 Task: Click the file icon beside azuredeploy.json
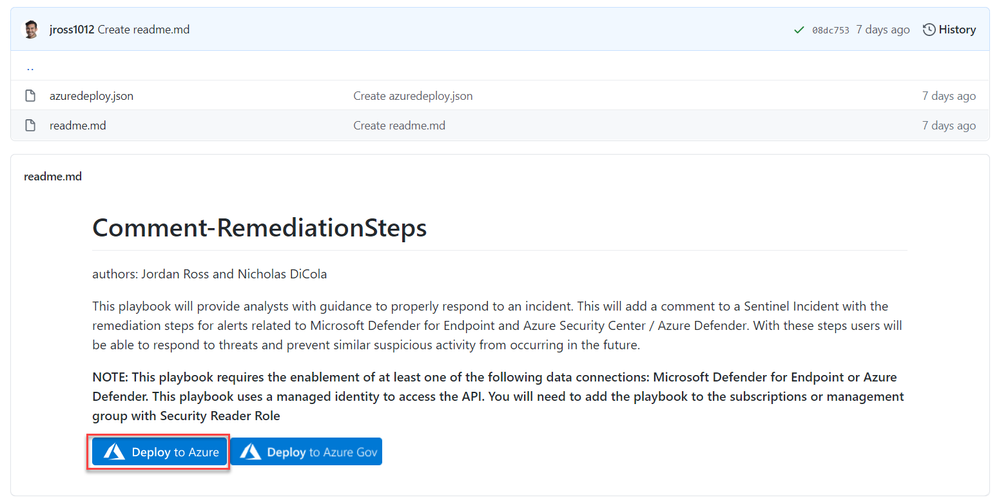point(30,96)
